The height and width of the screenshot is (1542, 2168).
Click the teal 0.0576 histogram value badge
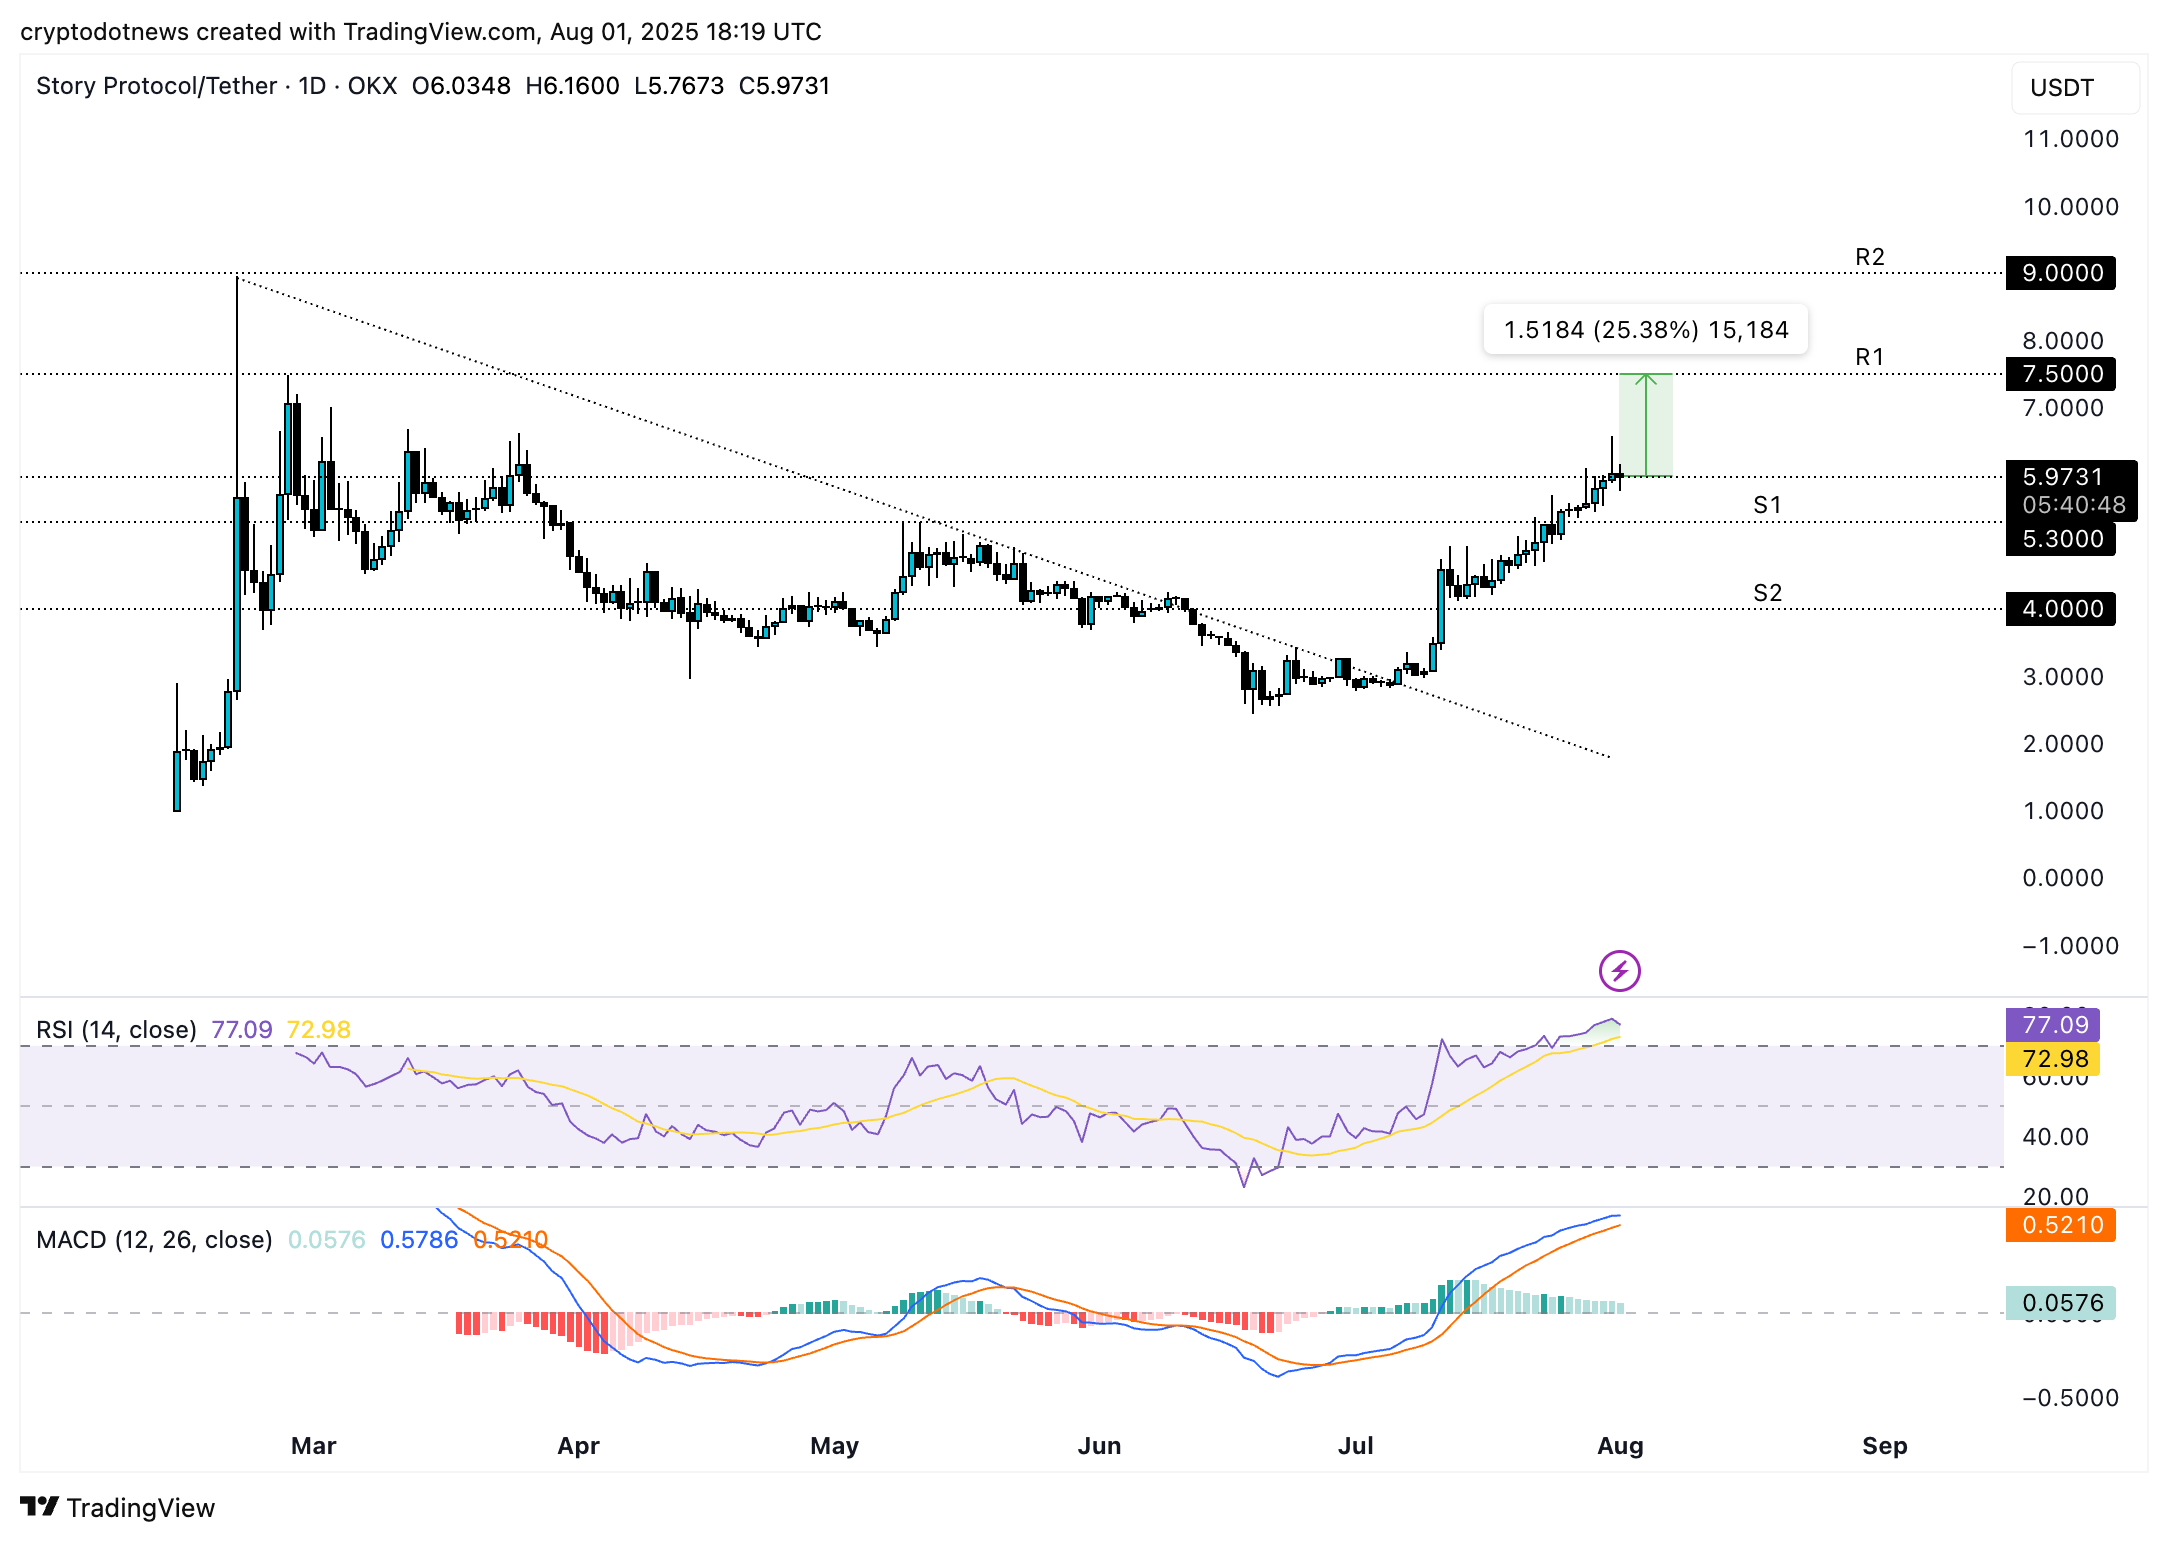click(2060, 1303)
